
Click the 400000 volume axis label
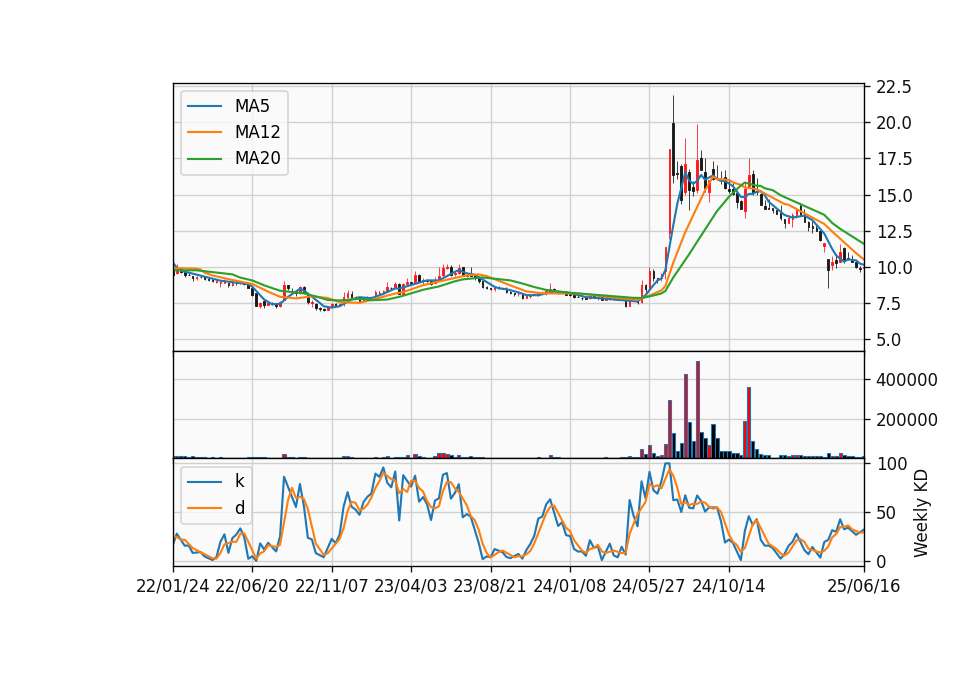[906, 380]
